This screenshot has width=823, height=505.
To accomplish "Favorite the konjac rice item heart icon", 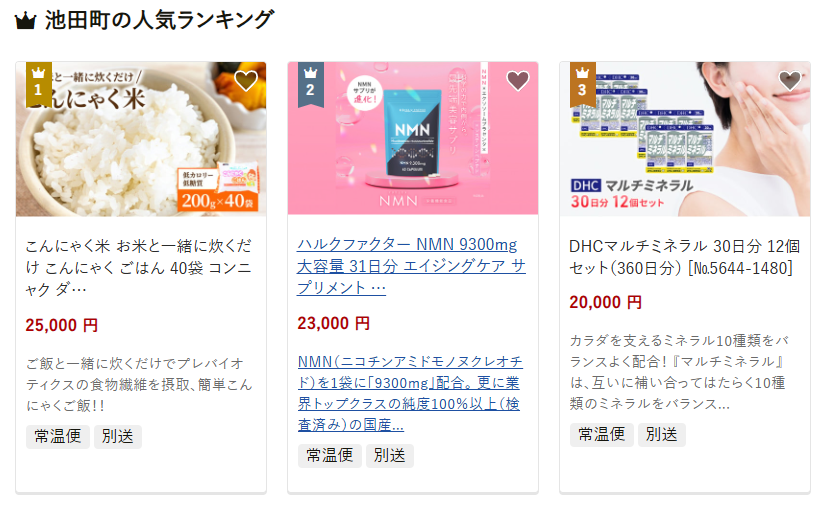I will (246, 80).
